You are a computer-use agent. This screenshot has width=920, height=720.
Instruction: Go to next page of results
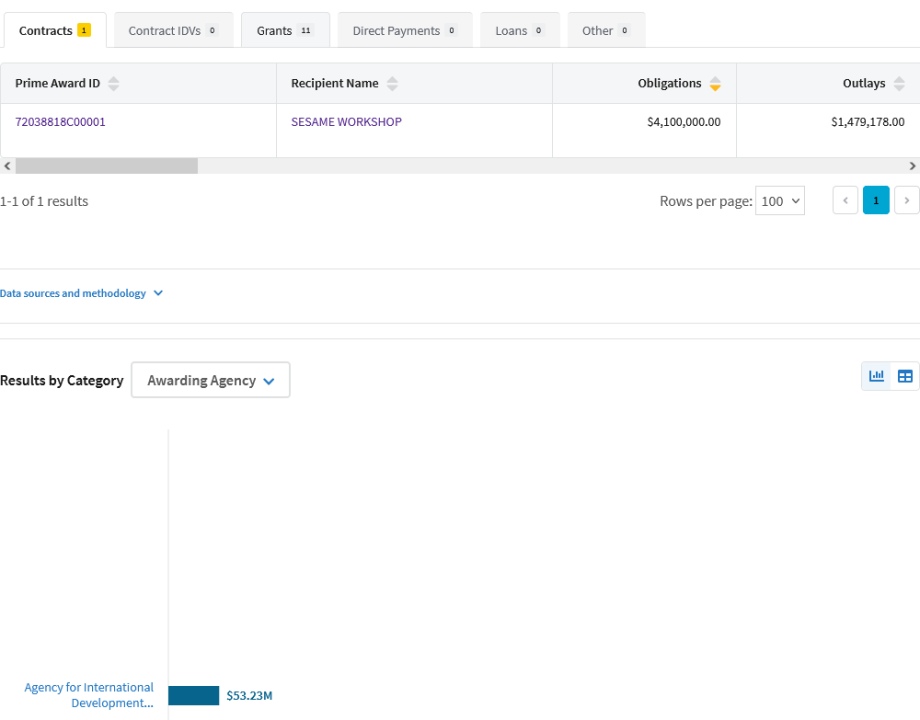tap(907, 201)
